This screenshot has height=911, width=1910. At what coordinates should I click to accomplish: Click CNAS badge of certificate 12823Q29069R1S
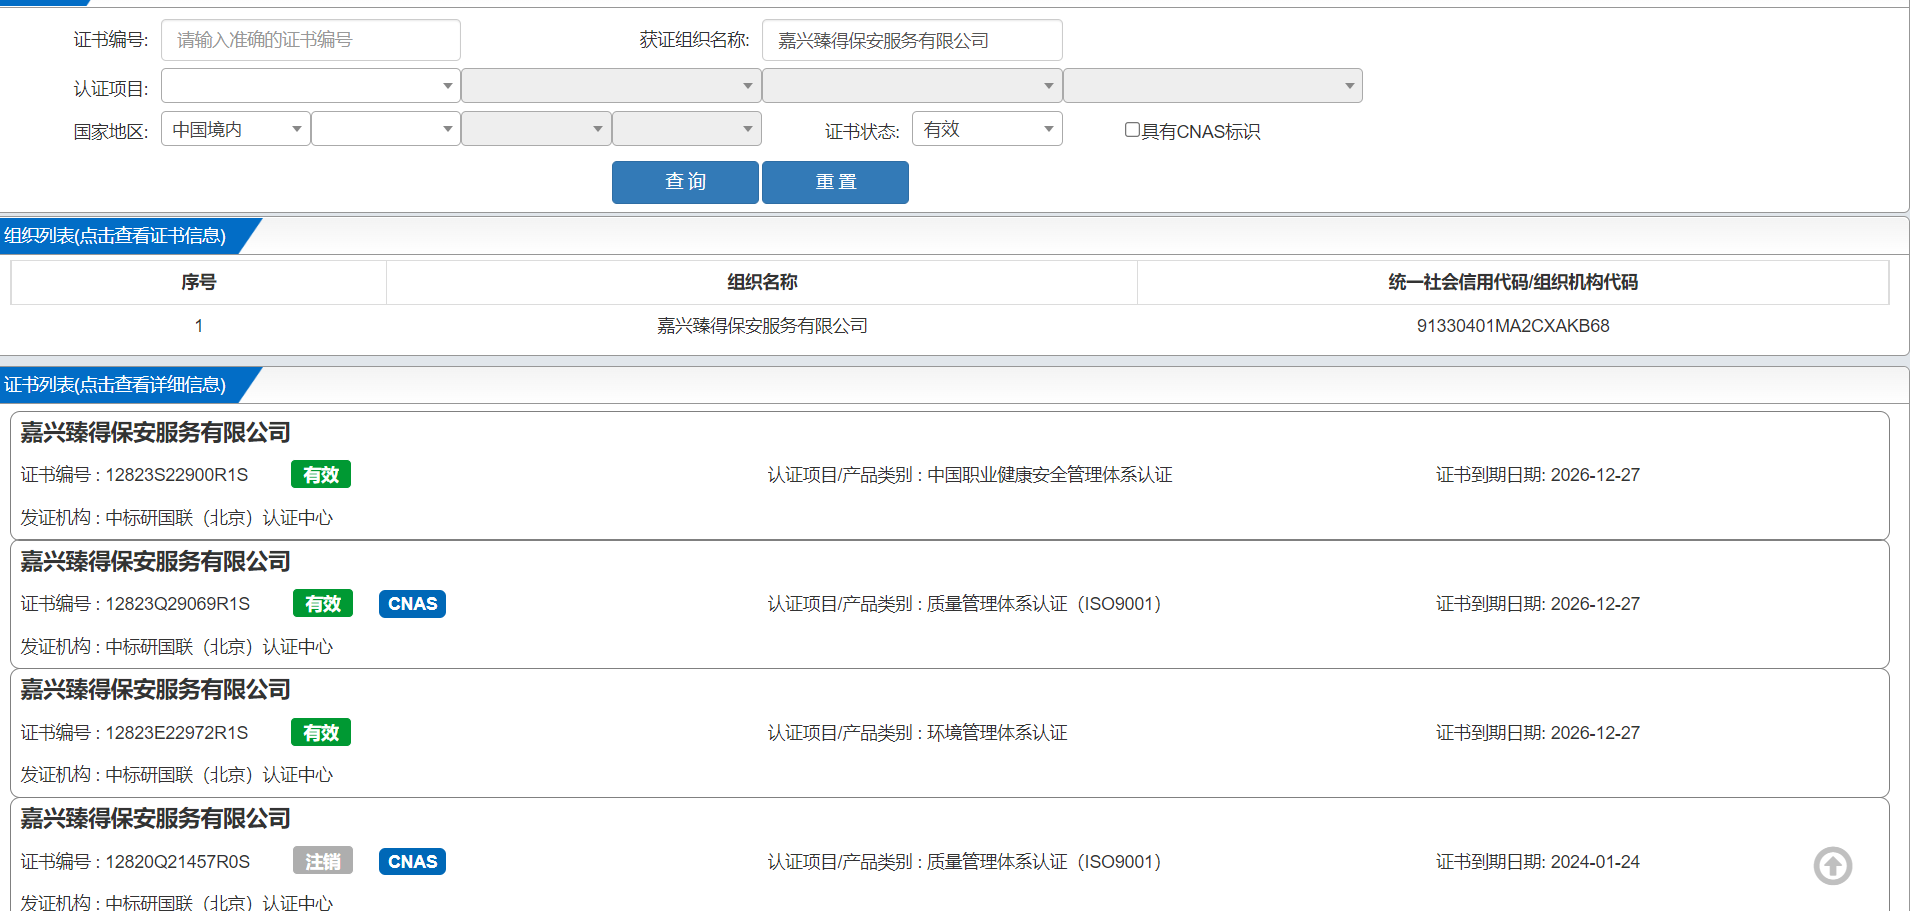[x=412, y=604]
